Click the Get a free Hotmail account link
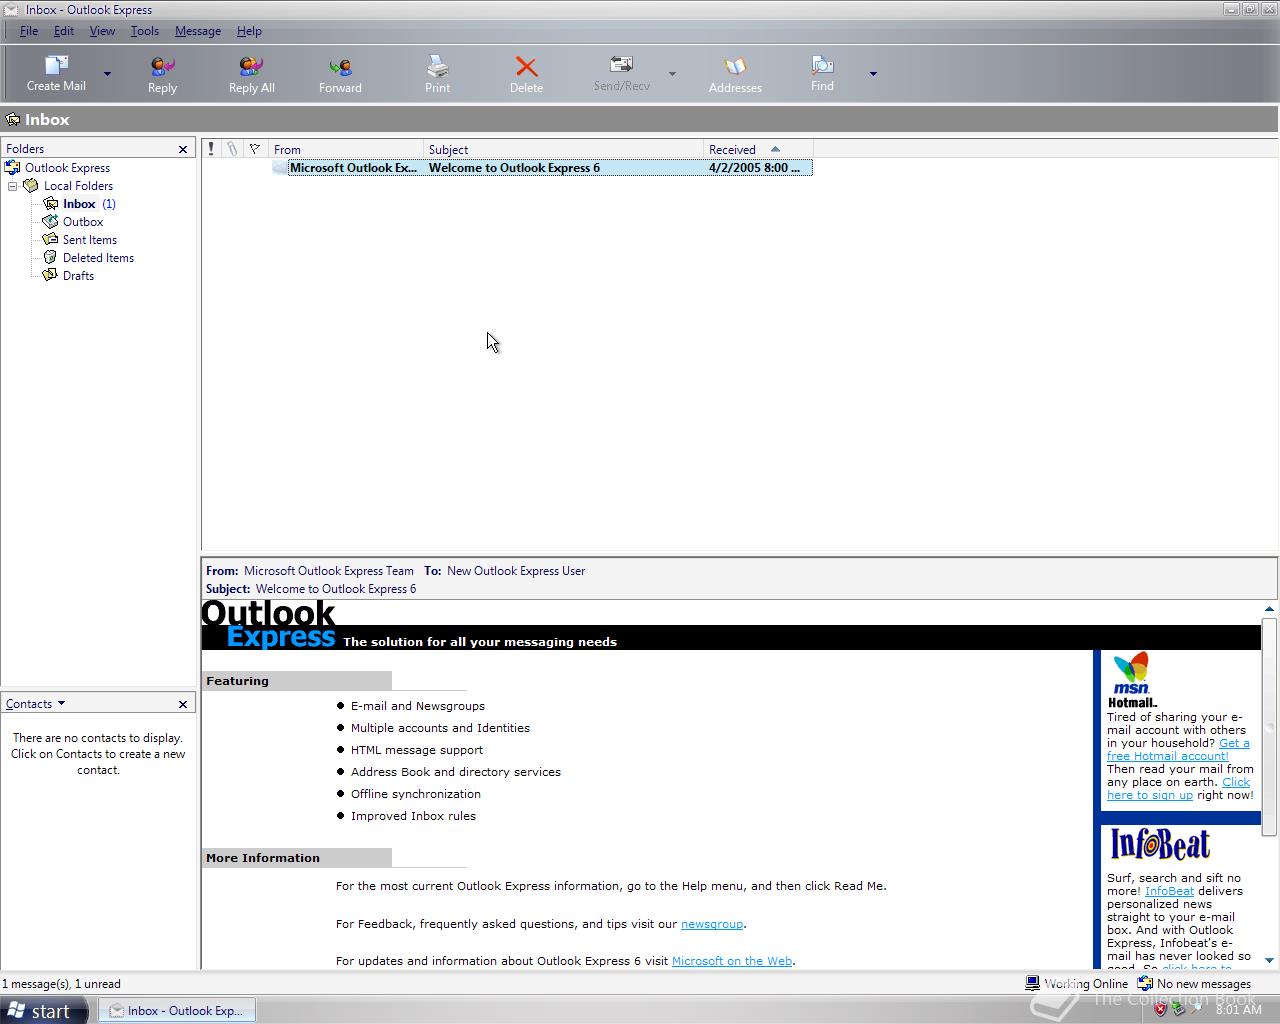Image resolution: width=1280 pixels, height=1024 pixels. [1178, 750]
